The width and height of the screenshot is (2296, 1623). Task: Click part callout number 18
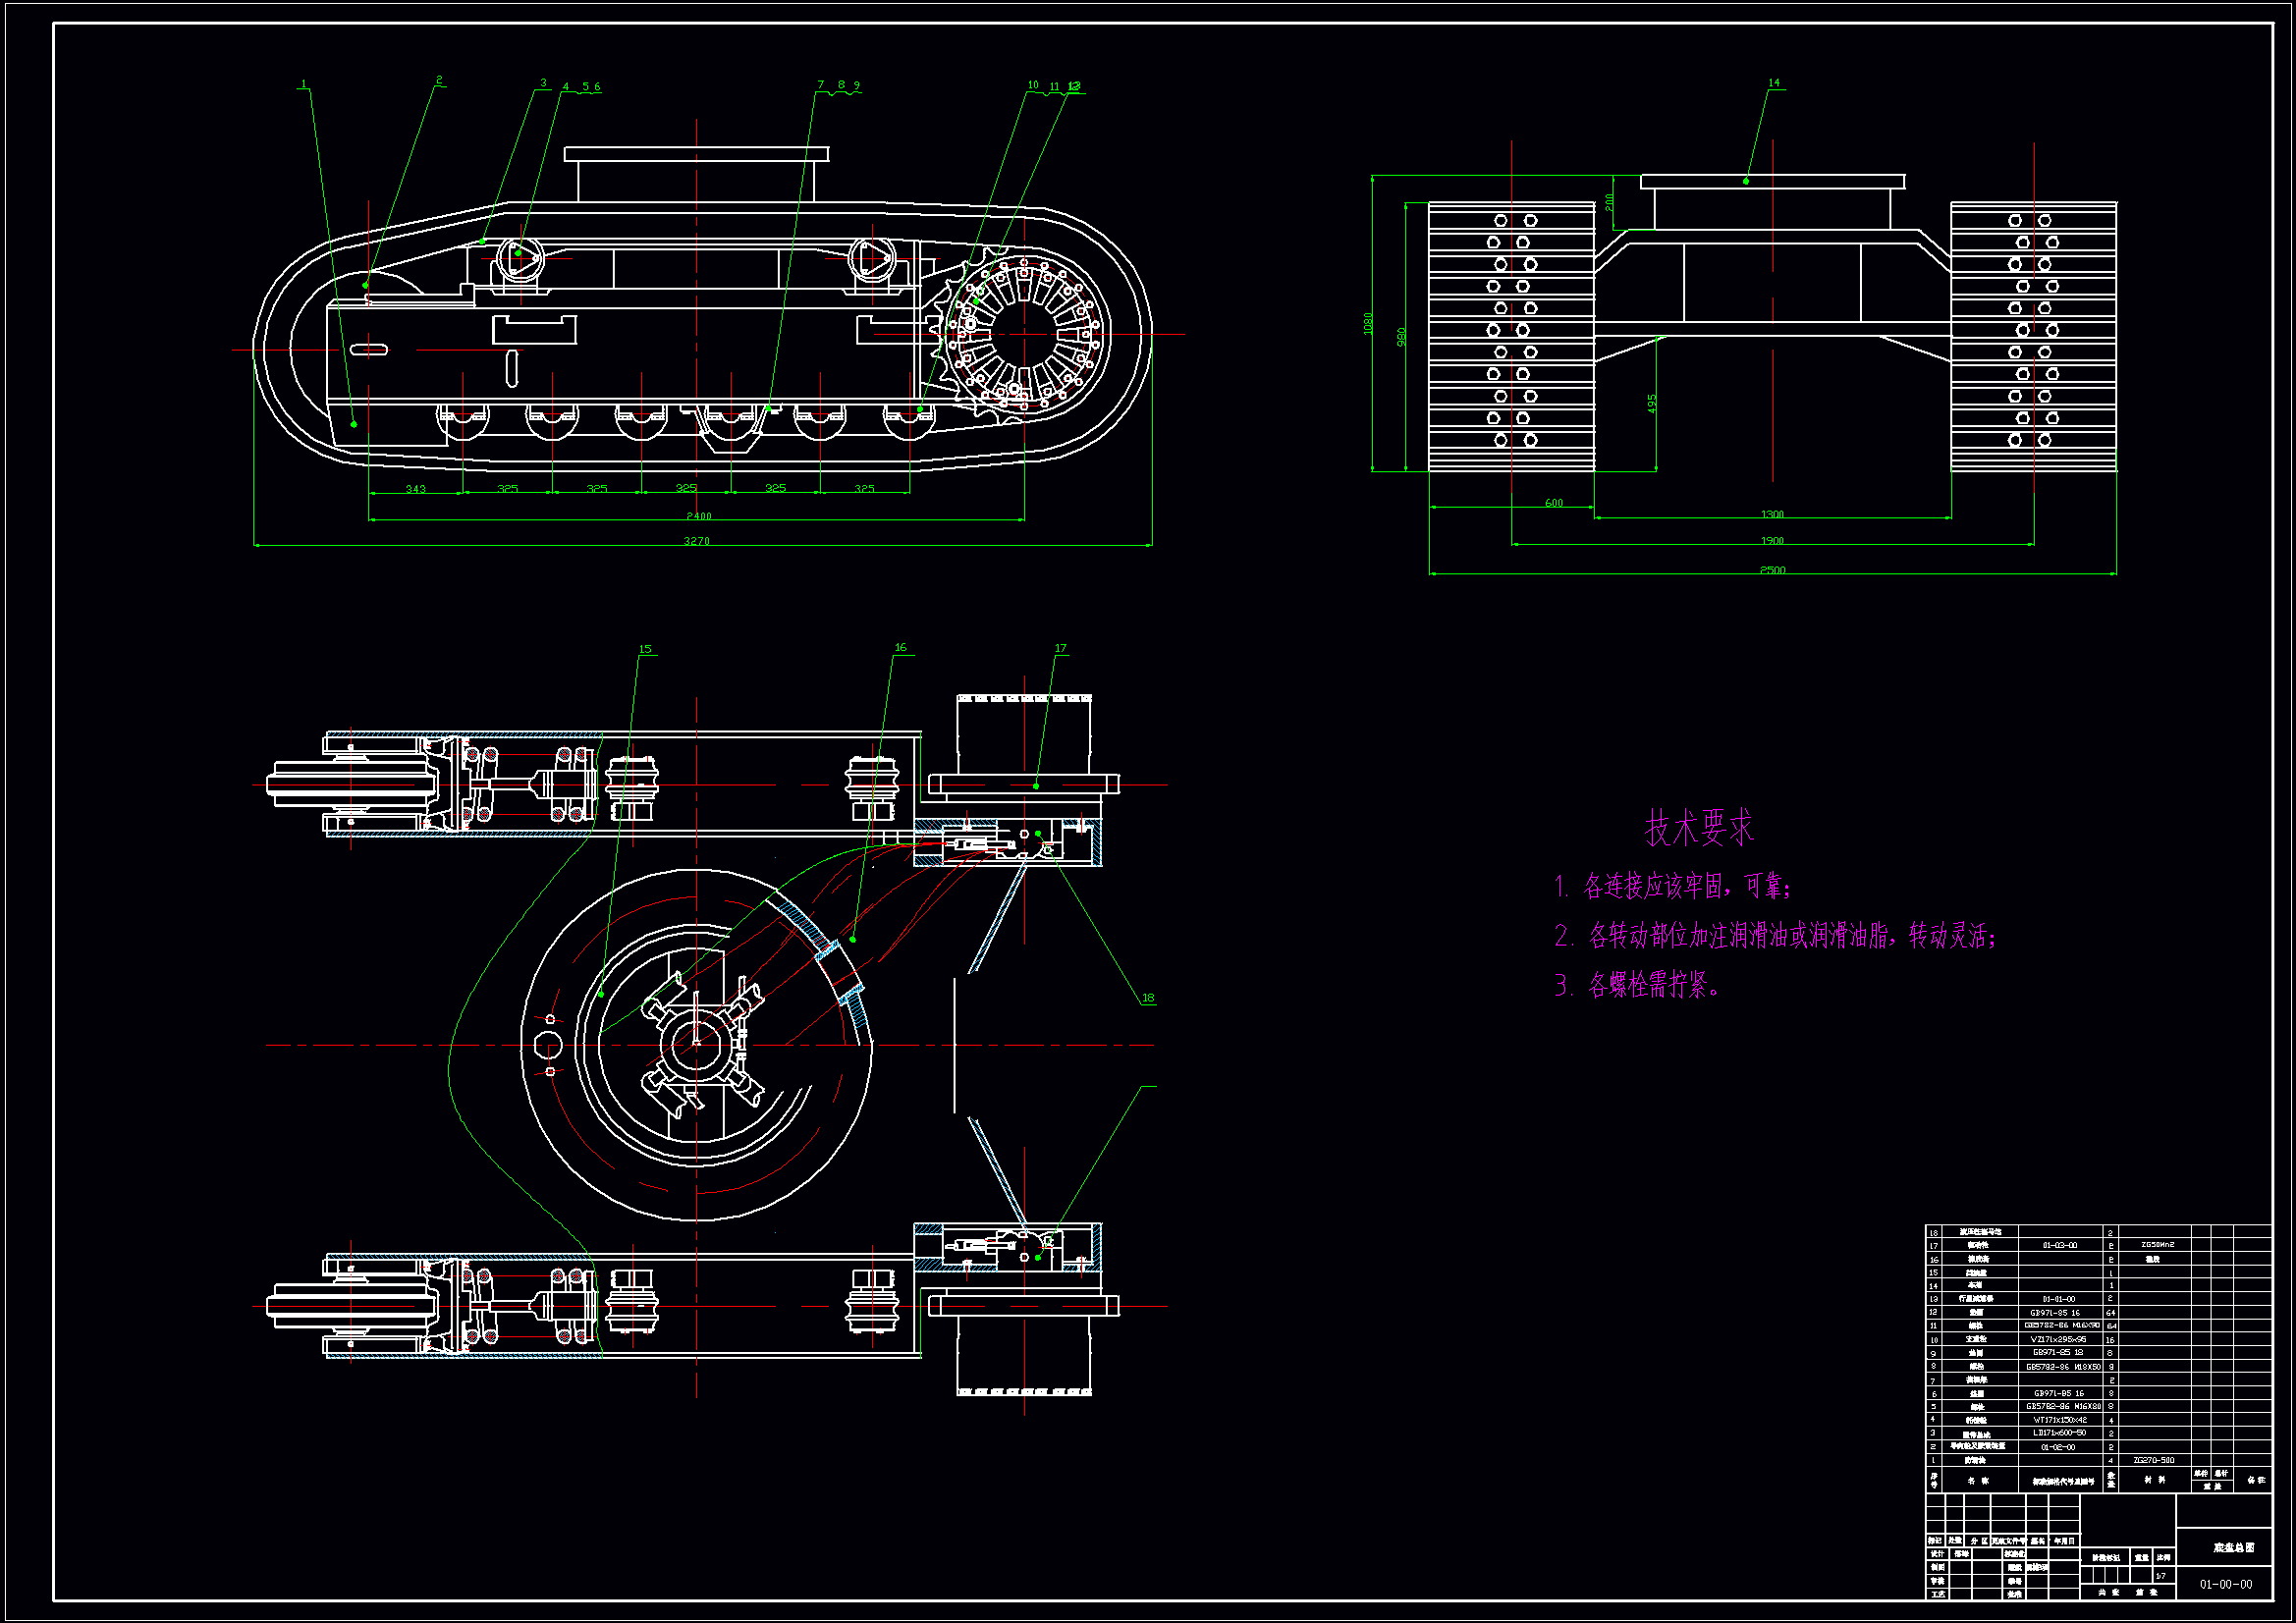[1147, 998]
